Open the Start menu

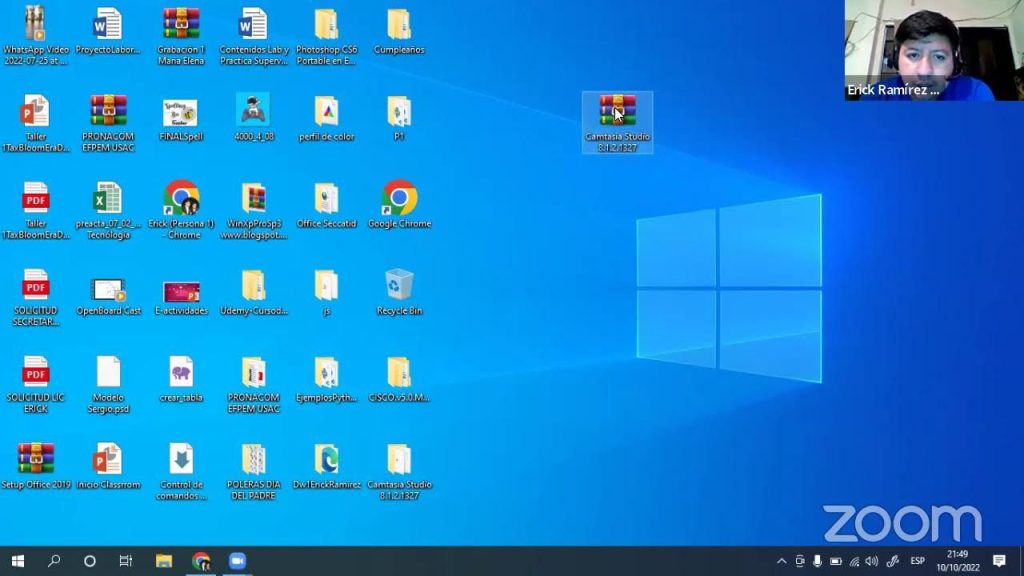(20, 560)
